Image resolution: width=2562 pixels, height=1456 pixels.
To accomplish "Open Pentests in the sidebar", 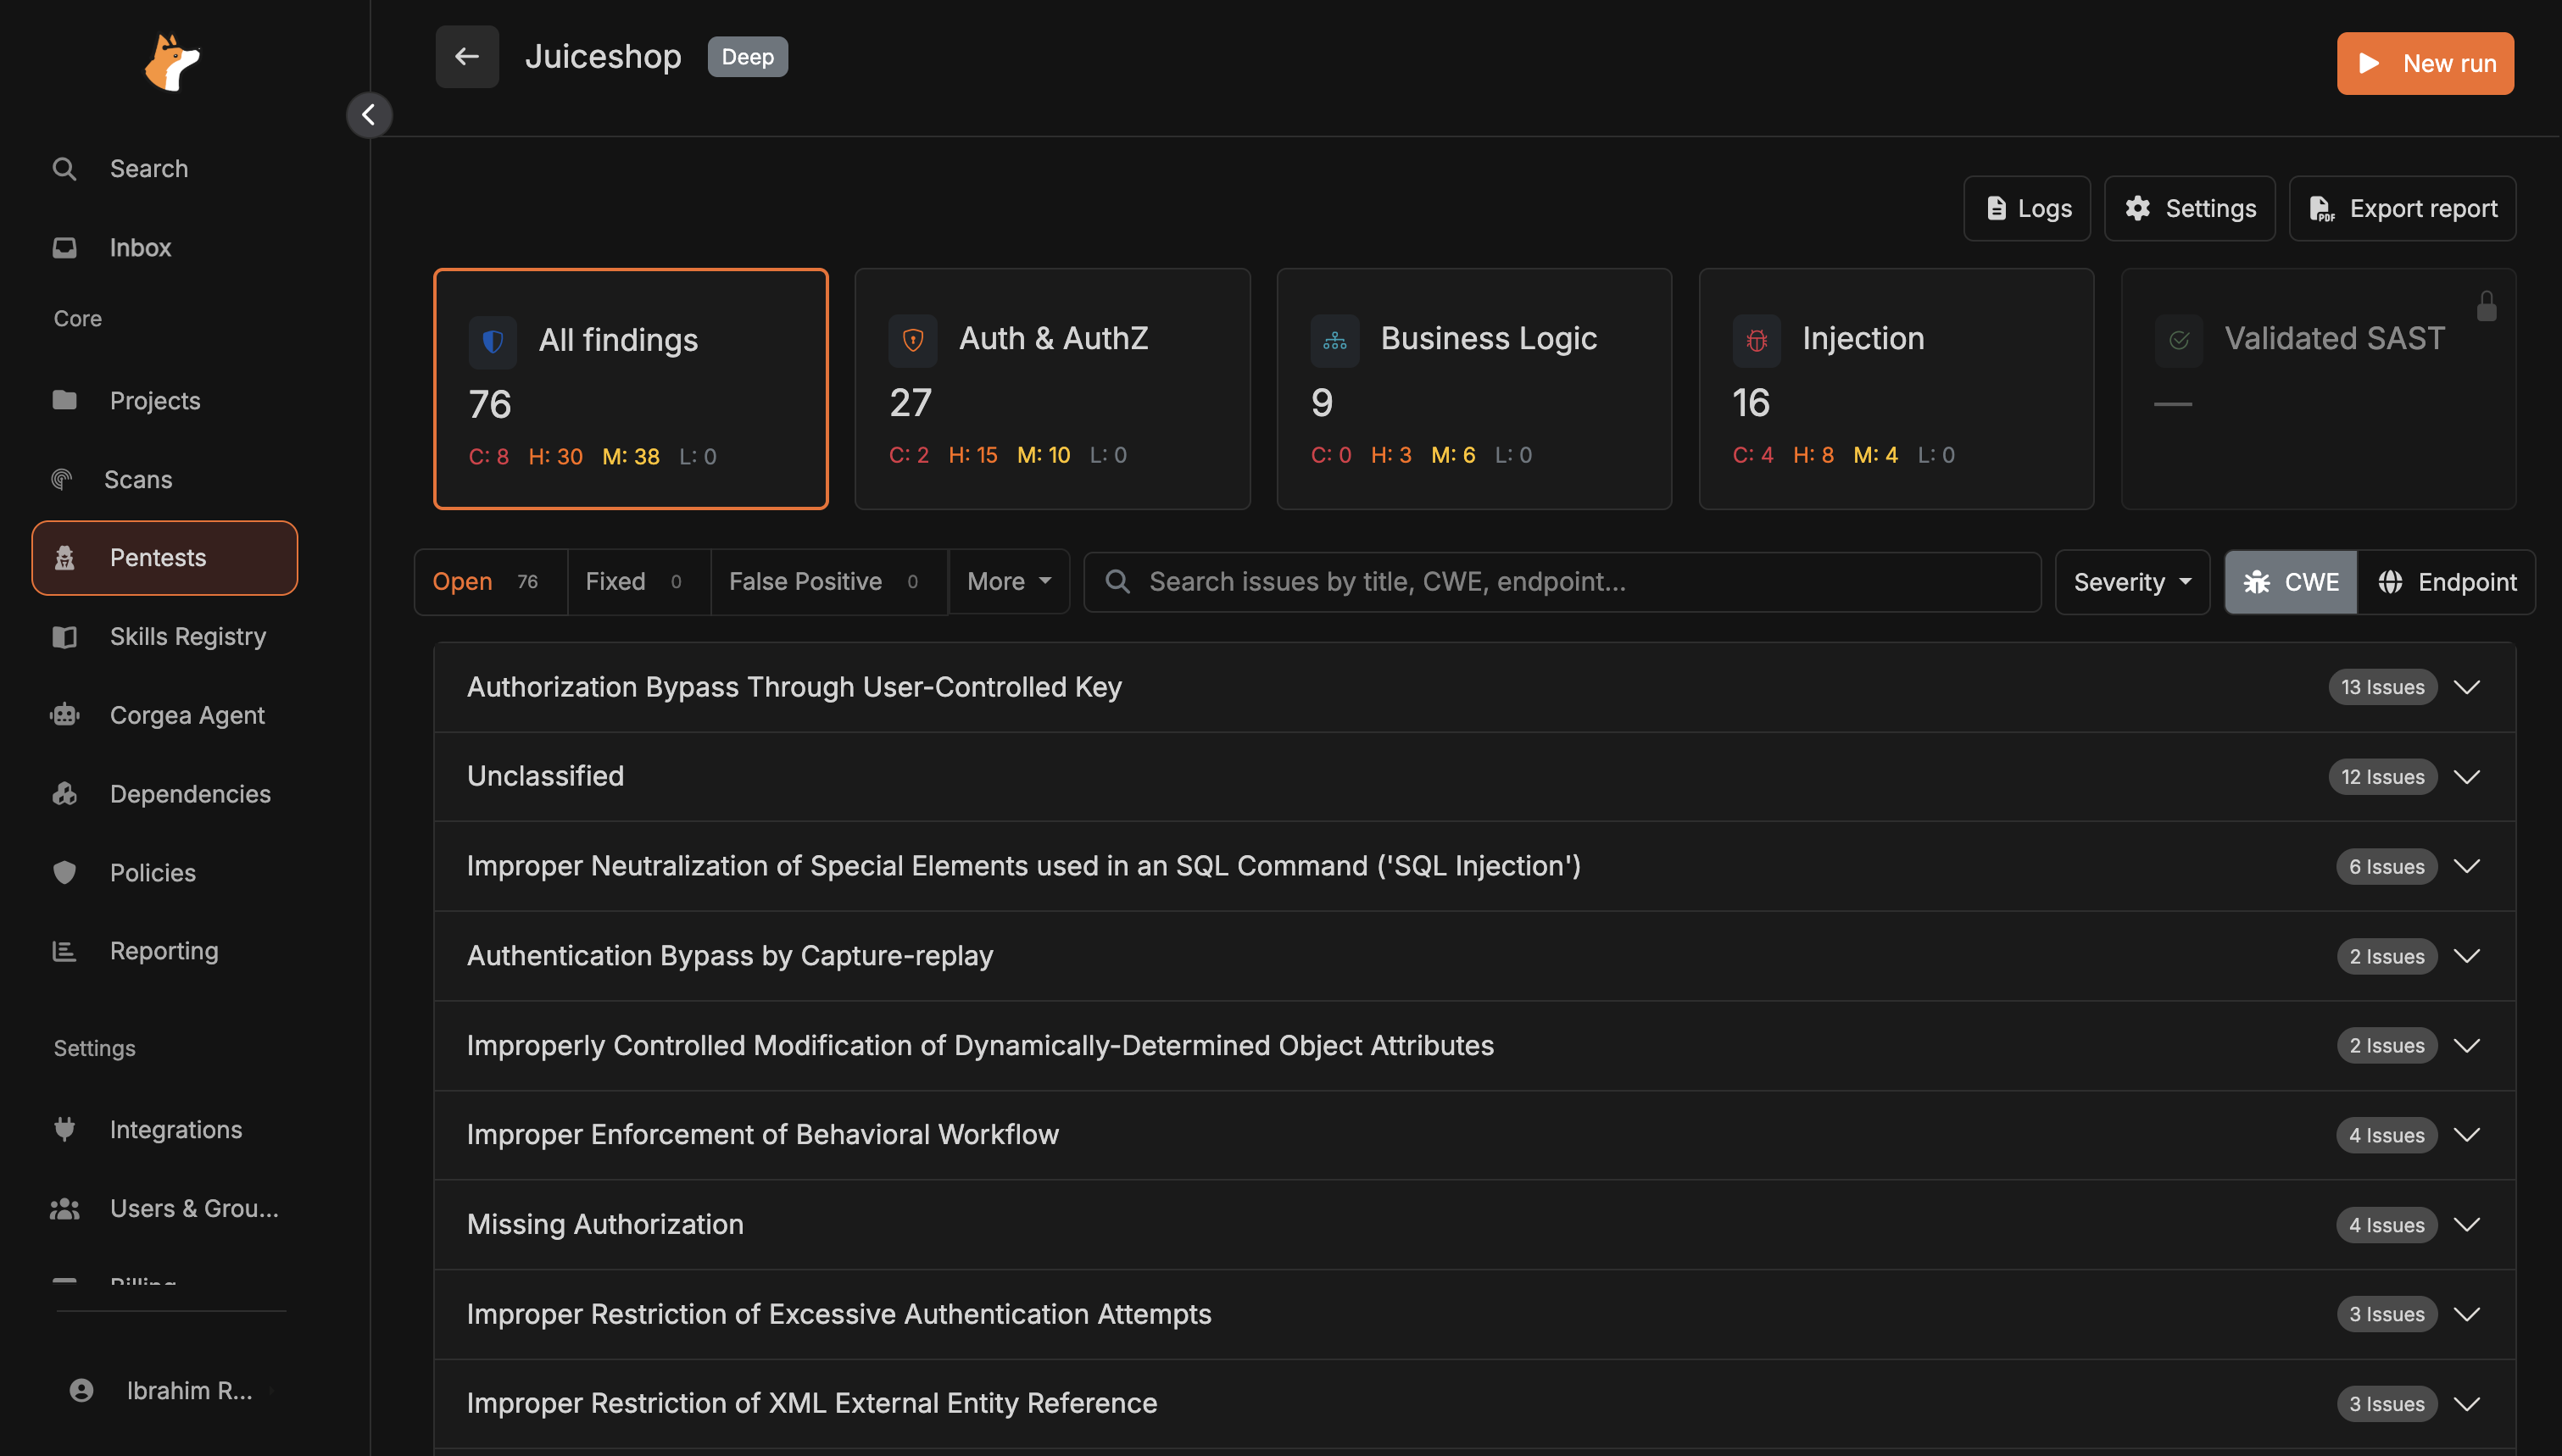I will tap(165, 558).
